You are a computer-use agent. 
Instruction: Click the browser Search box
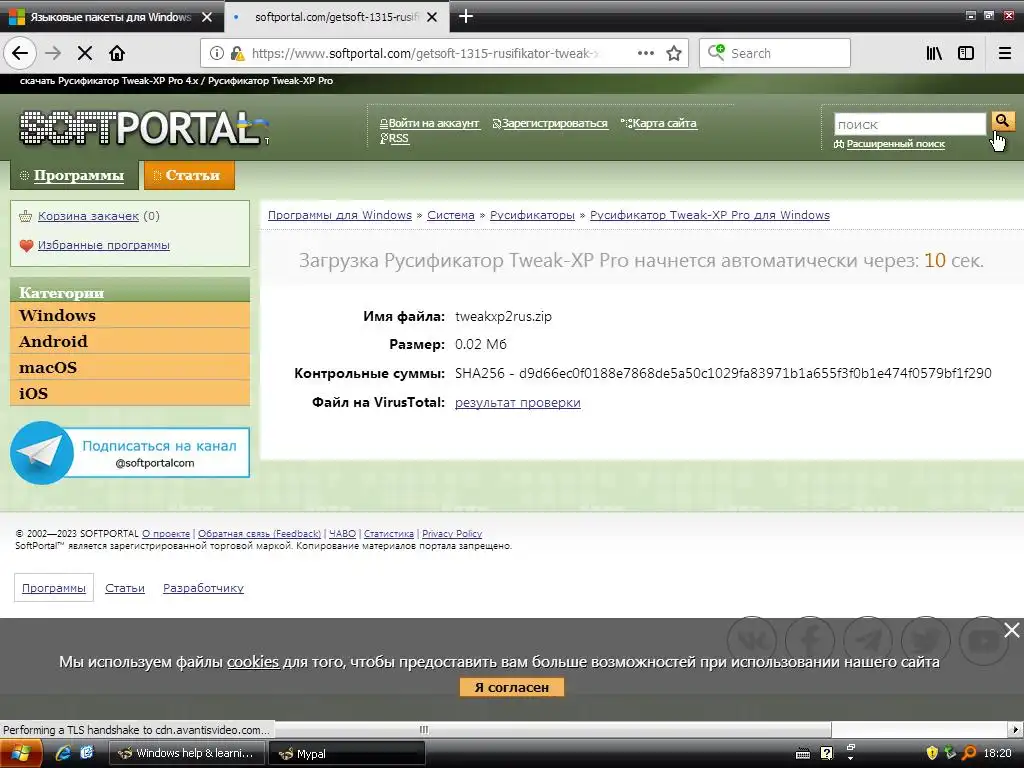[775, 54]
